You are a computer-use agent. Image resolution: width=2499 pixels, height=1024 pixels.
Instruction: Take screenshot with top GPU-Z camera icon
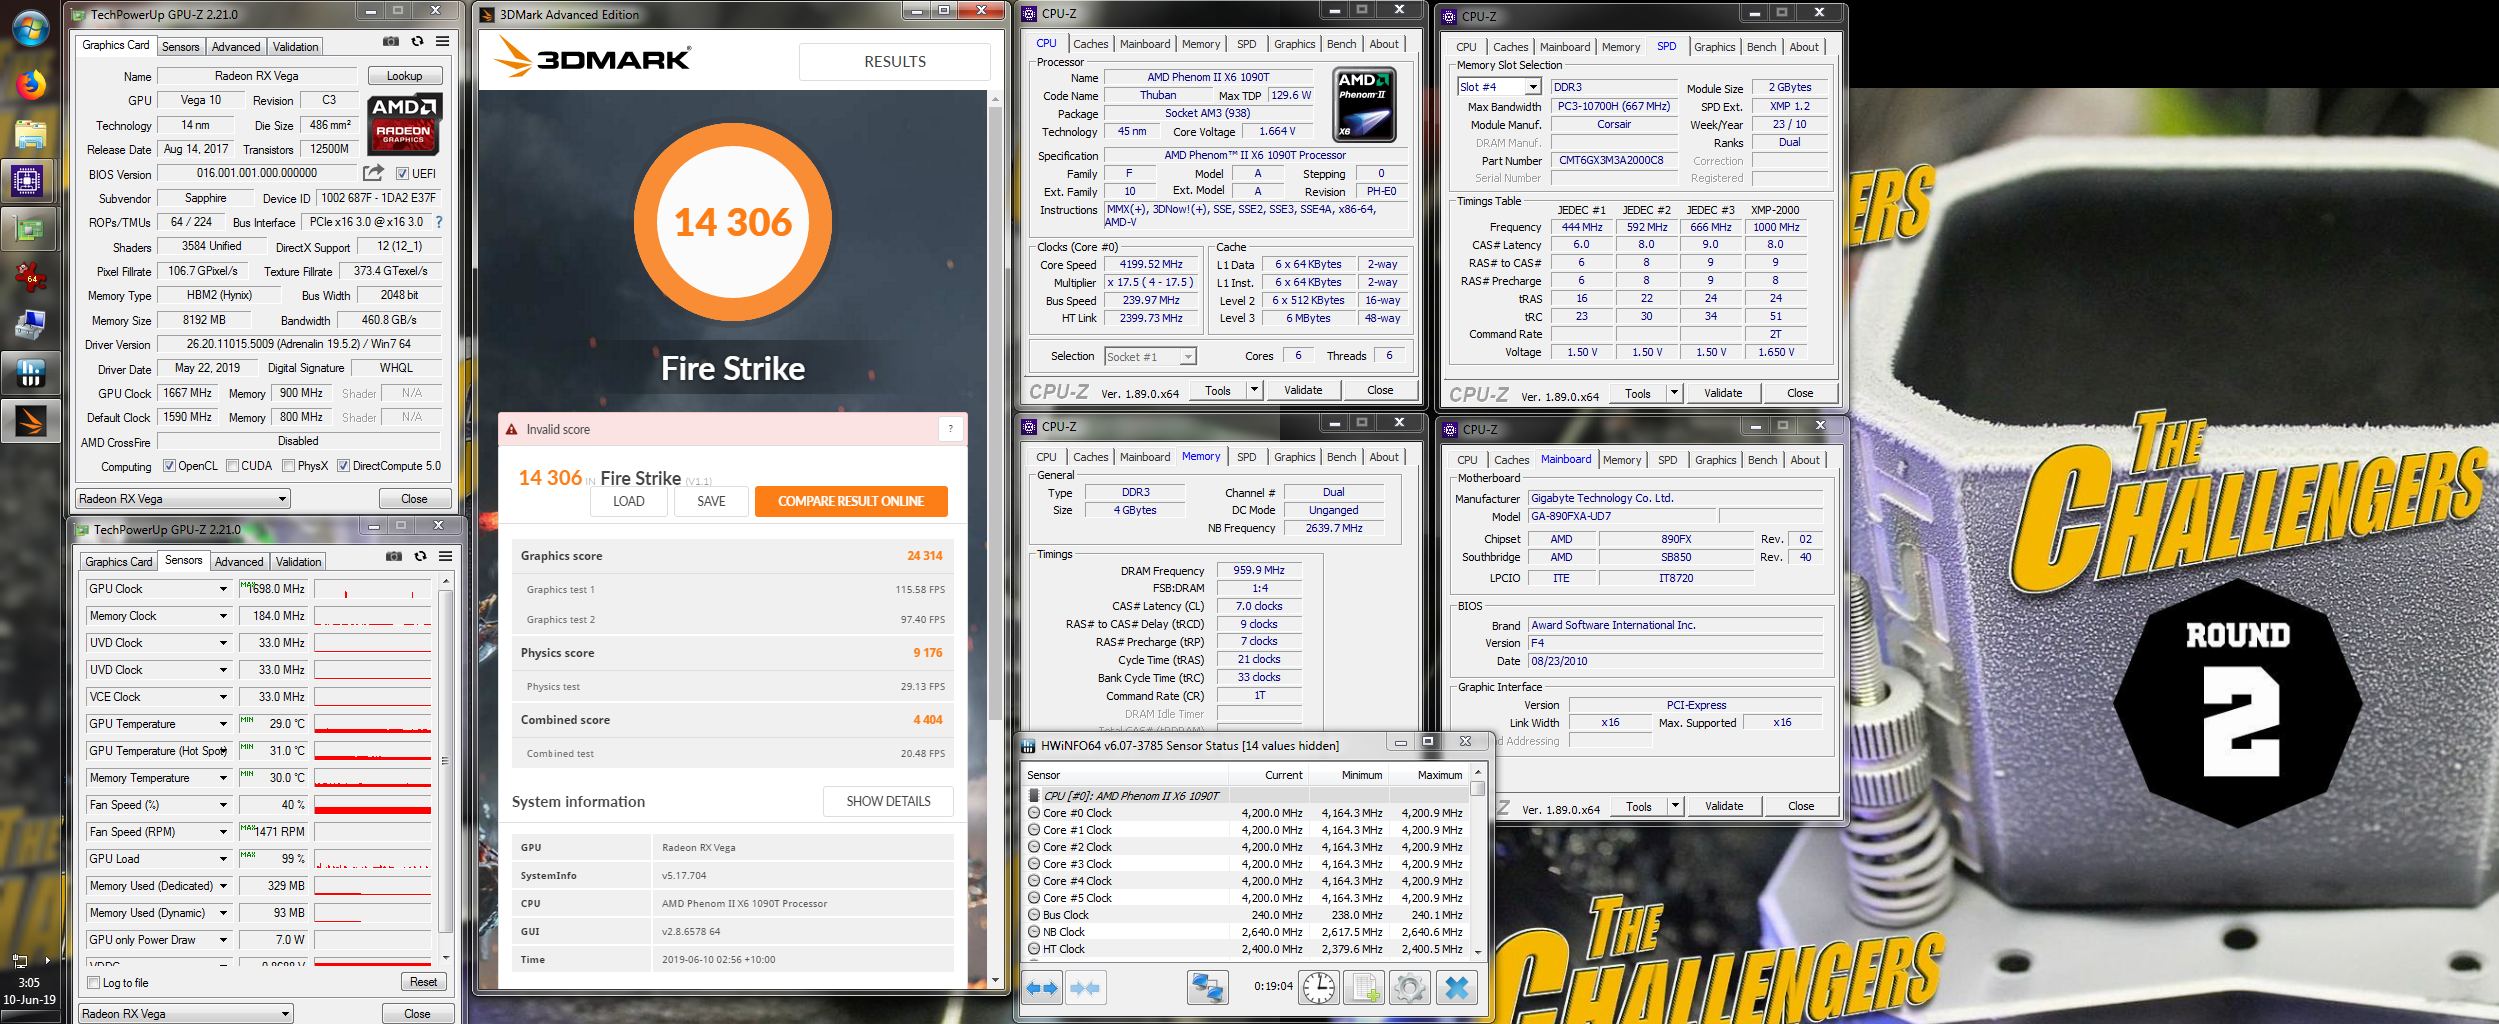pos(391,42)
